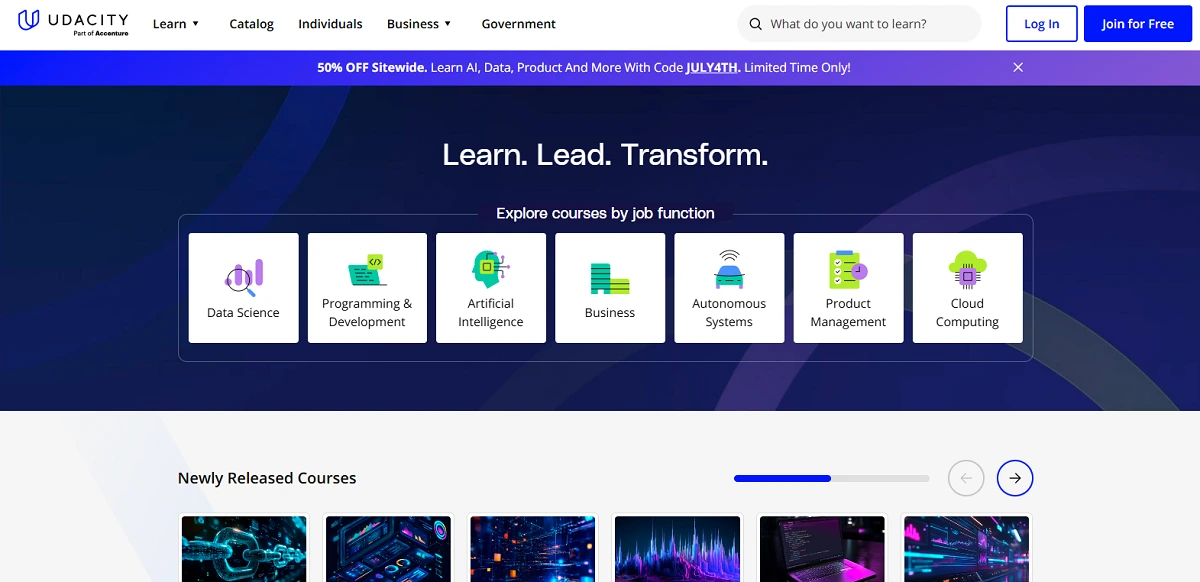Choose the Artificial Intelligence head icon
The width and height of the screenshot is (1200, 582).
tap(490, 269)
